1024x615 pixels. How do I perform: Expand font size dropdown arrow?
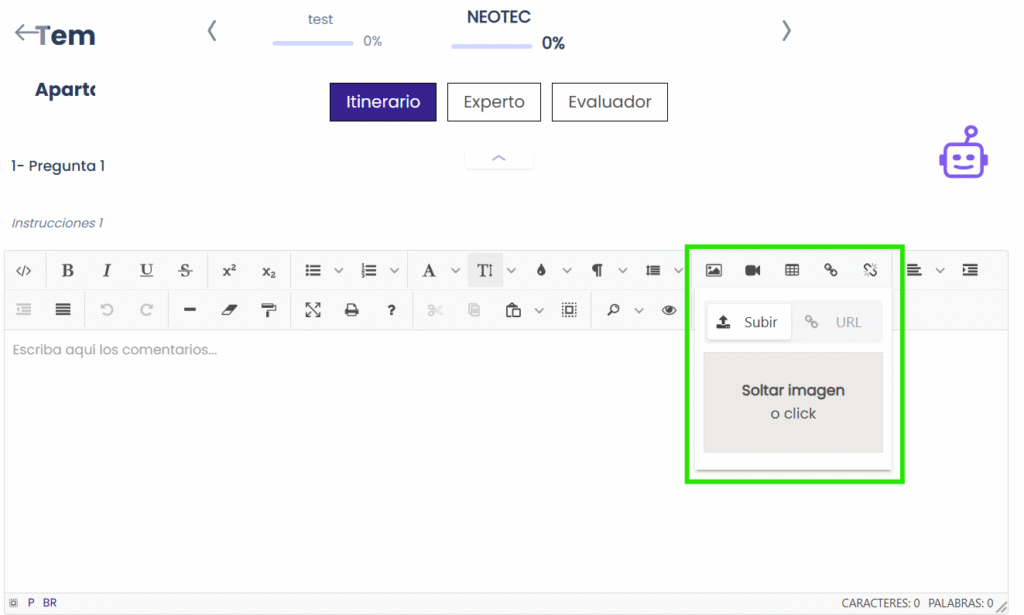point(511,271)
